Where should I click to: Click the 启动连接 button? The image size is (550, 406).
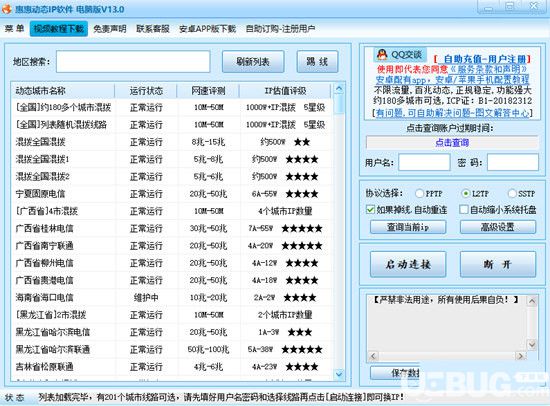pos(408,264)
